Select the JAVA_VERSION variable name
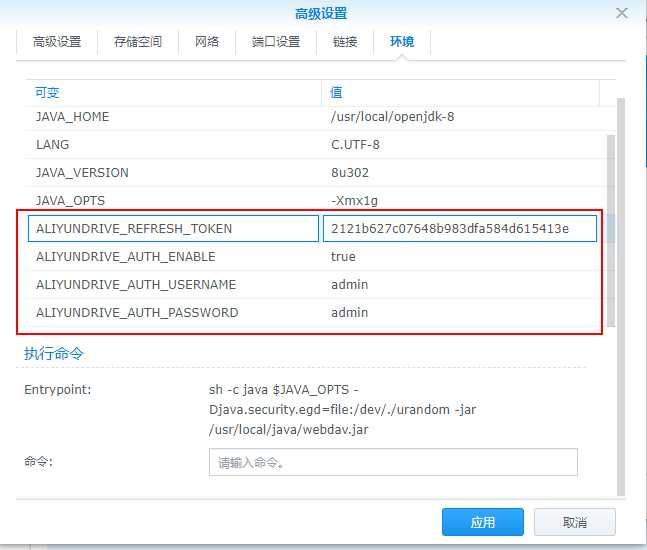Image resolution: width=647 pixels, height=550 pixels. tap(82, 173)
